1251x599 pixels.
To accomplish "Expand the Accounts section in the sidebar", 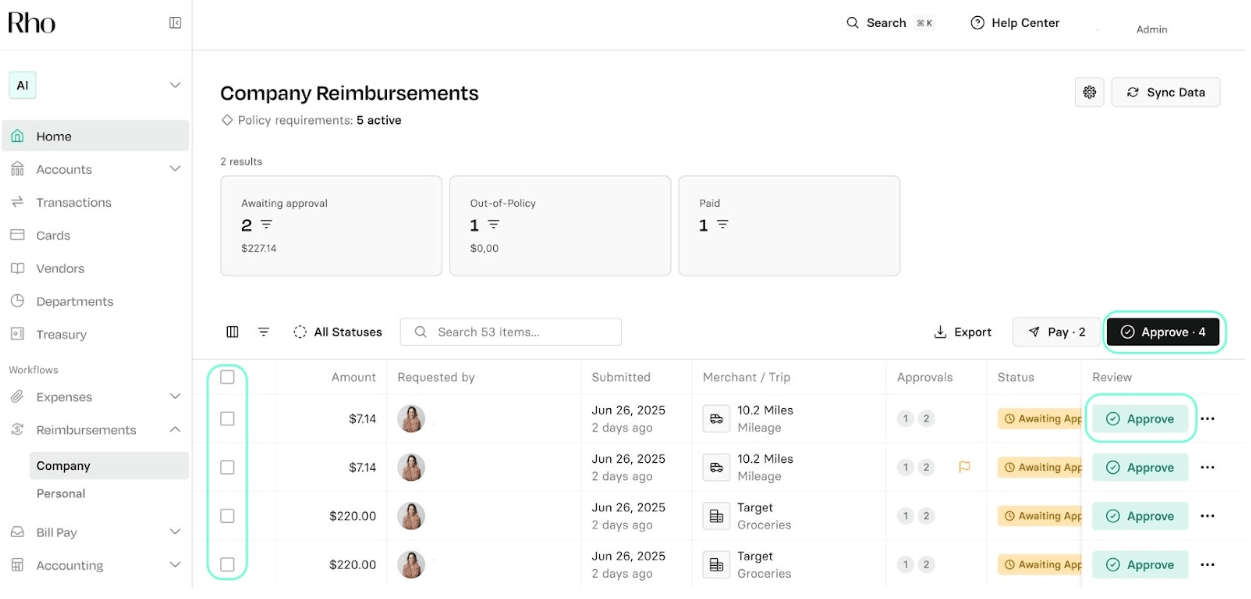I will [175, 169].
